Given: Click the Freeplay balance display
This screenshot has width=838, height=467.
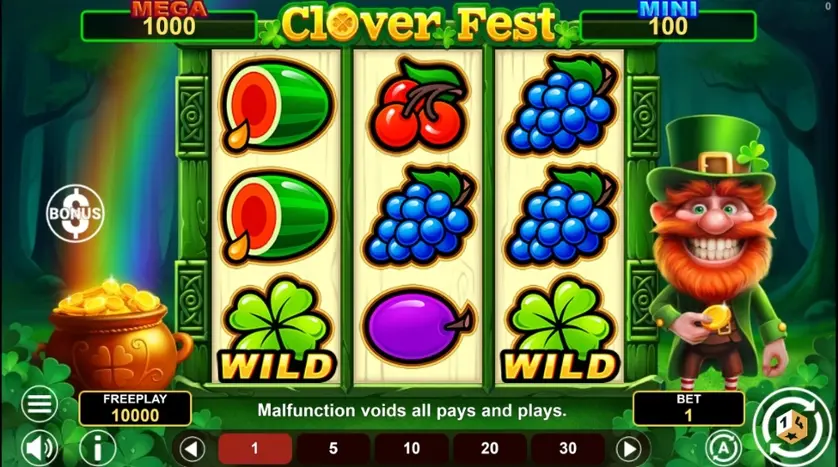Looking at the screenshot, I should coord(135,408).
